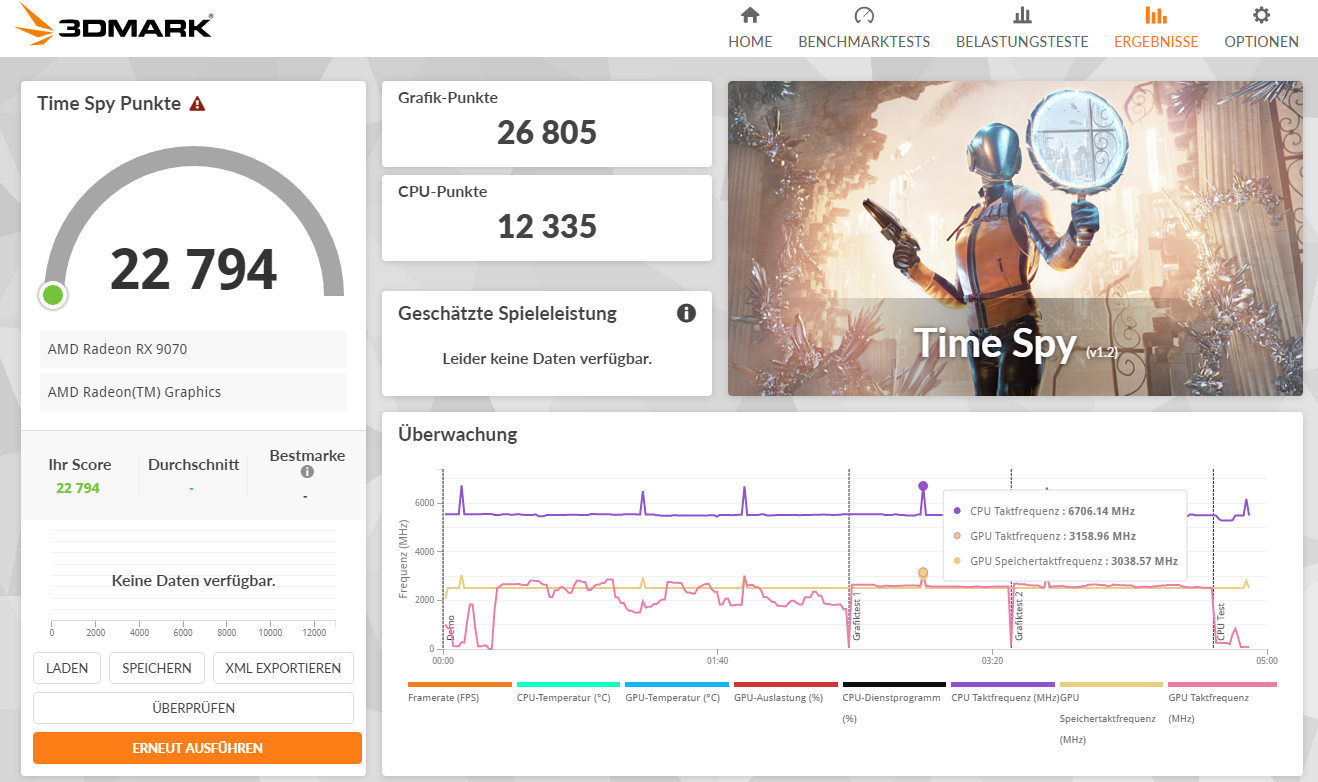1318x782 pixels.
Task: Click the Optionen gear icon
Action: pyautogui.click(x=1262, y=15)
